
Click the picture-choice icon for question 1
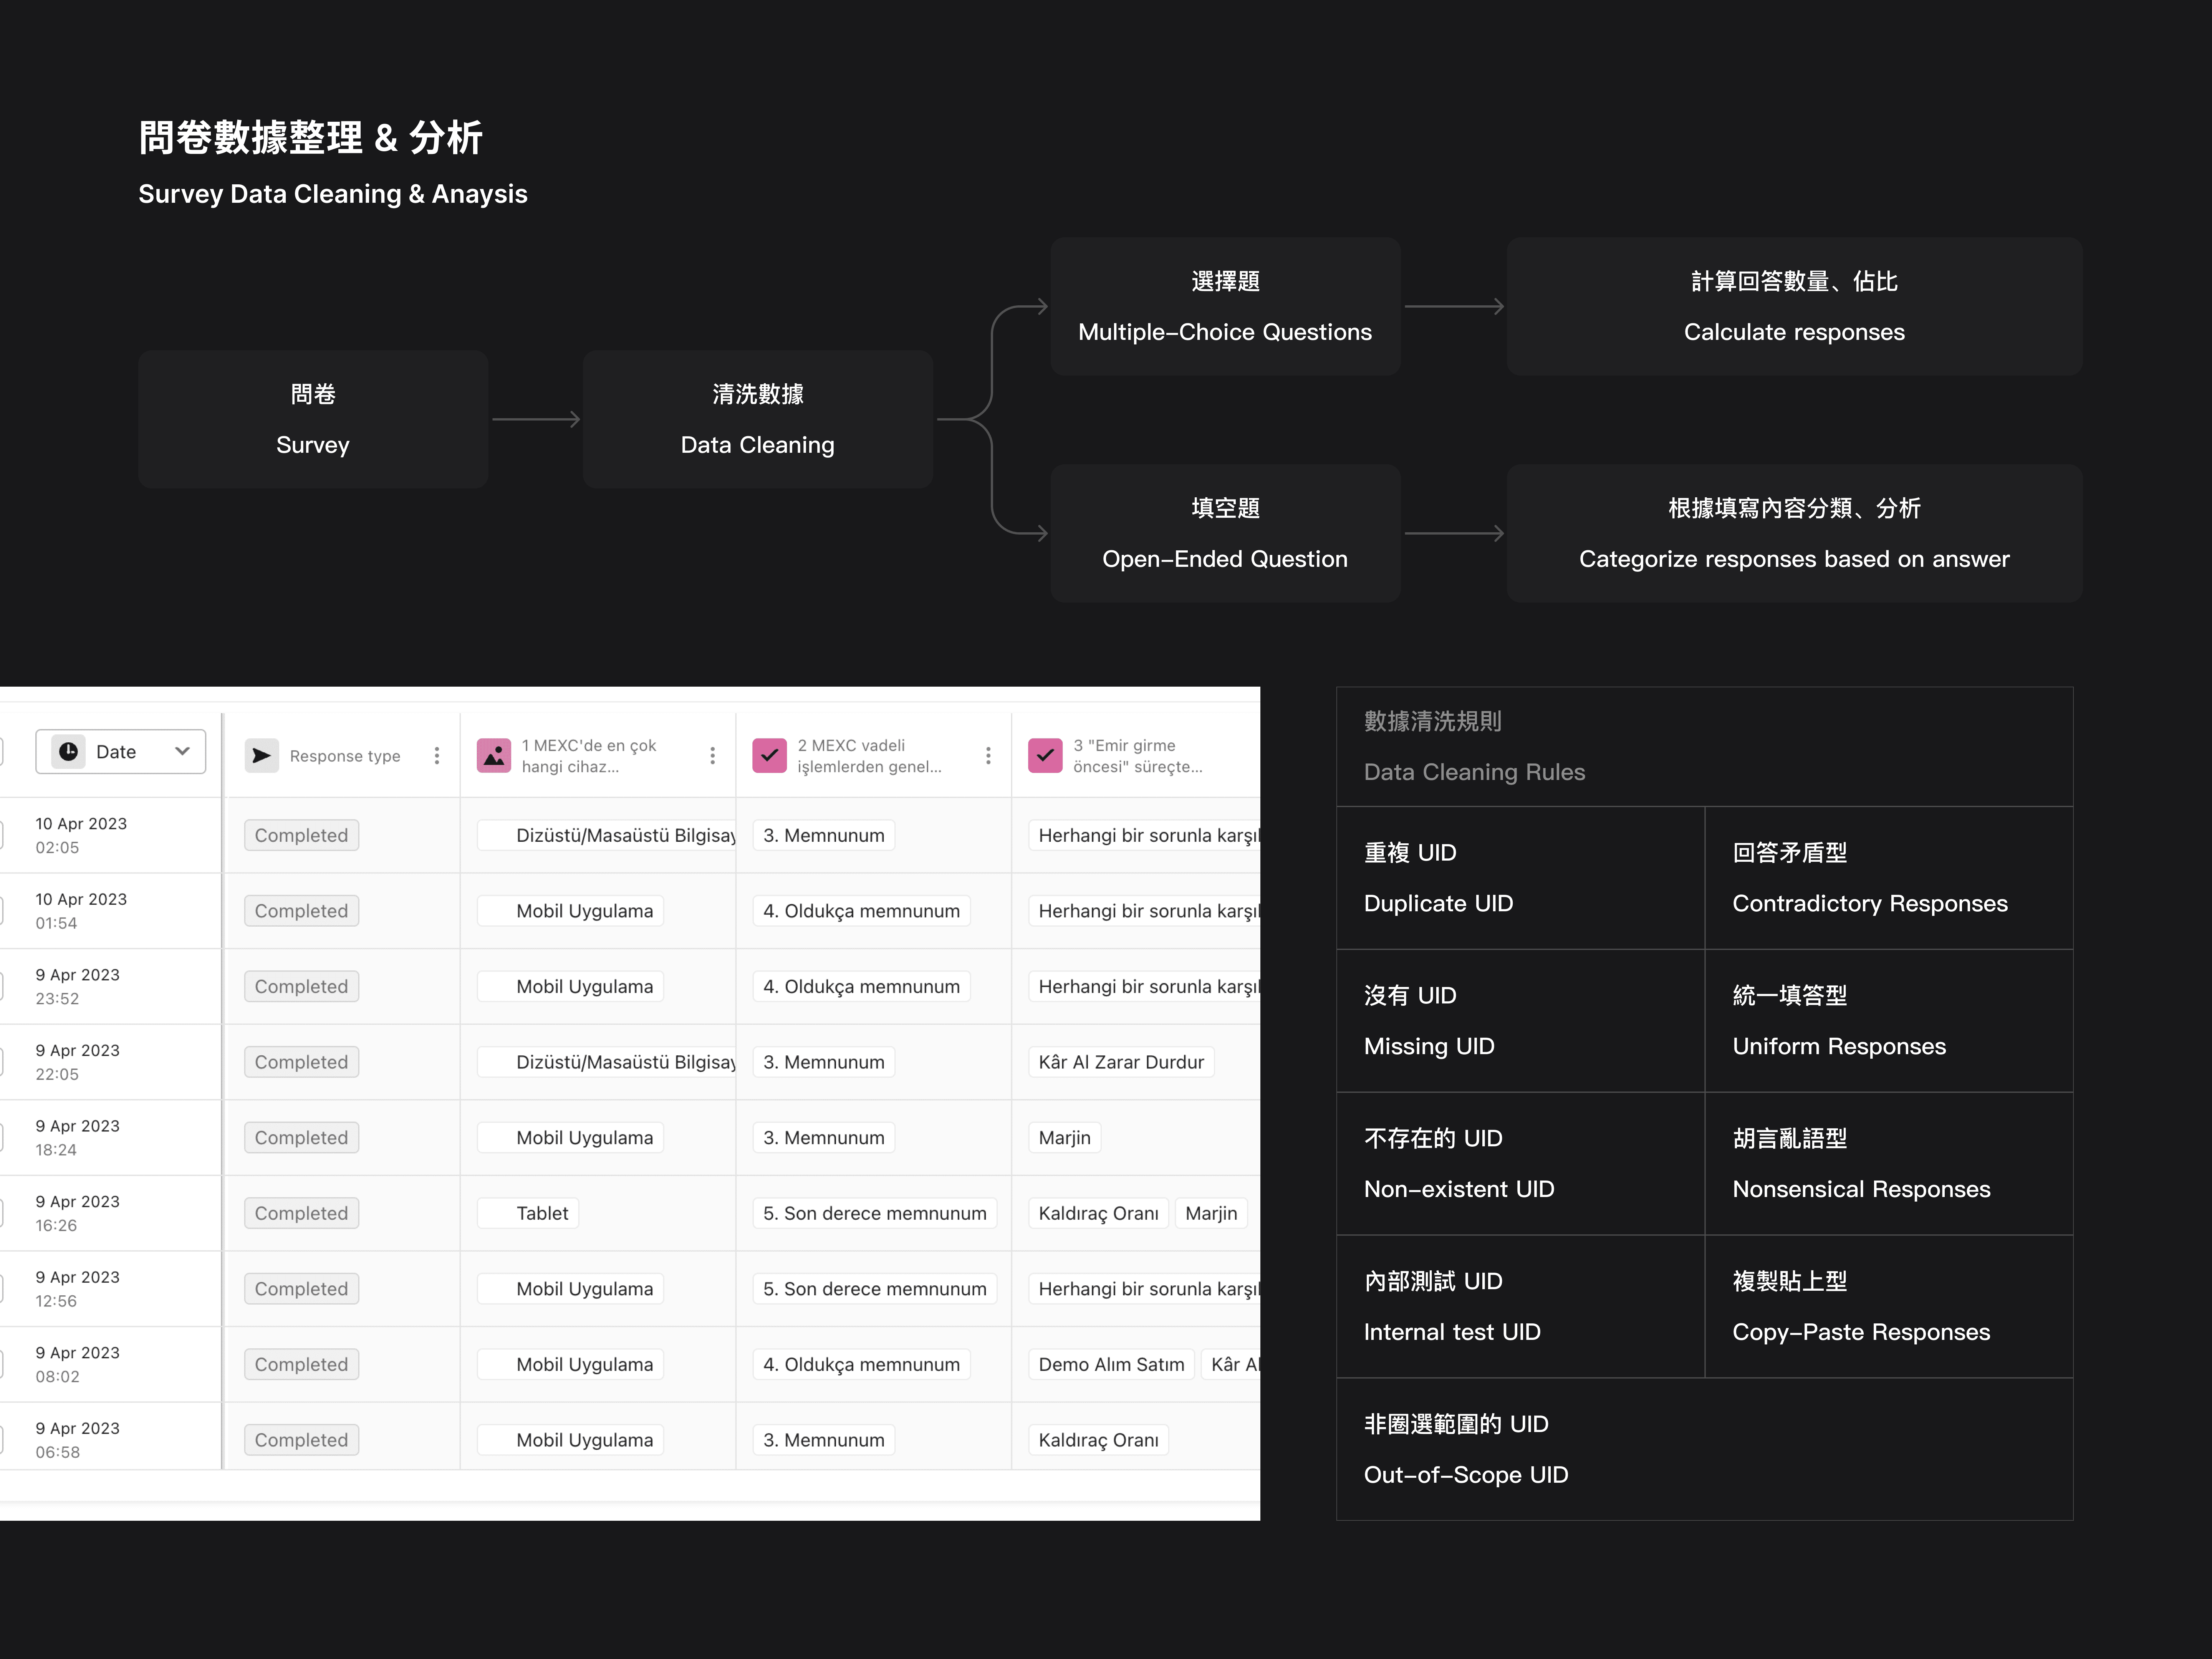(494, 756)
